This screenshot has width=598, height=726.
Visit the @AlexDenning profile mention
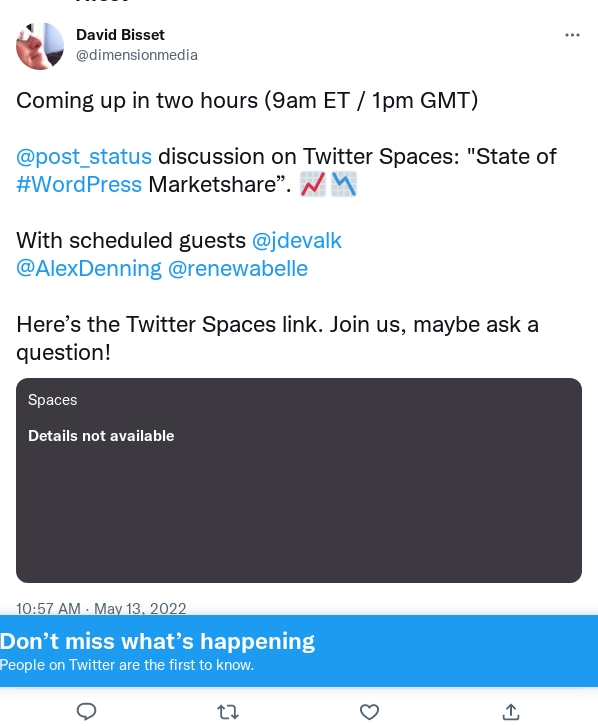click(x=89, y=269)
